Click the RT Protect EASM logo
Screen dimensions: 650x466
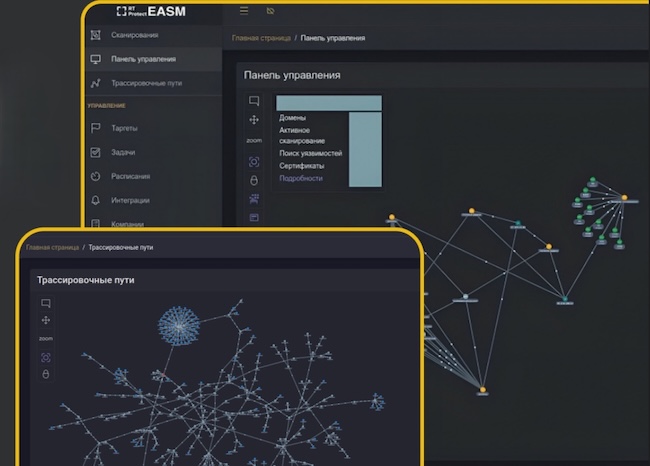point(151,11)
